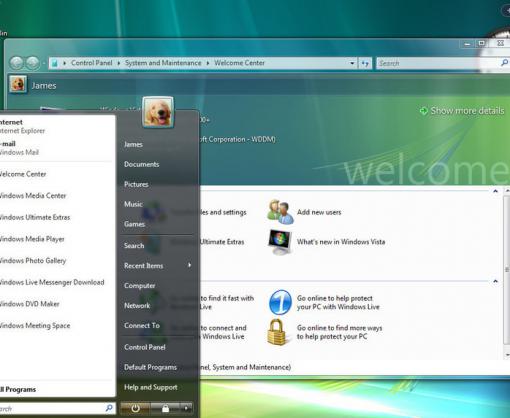
Task: Click breadcrumb arrow after Control Panel
Action: pyautogui.click(x=119, y=63)
